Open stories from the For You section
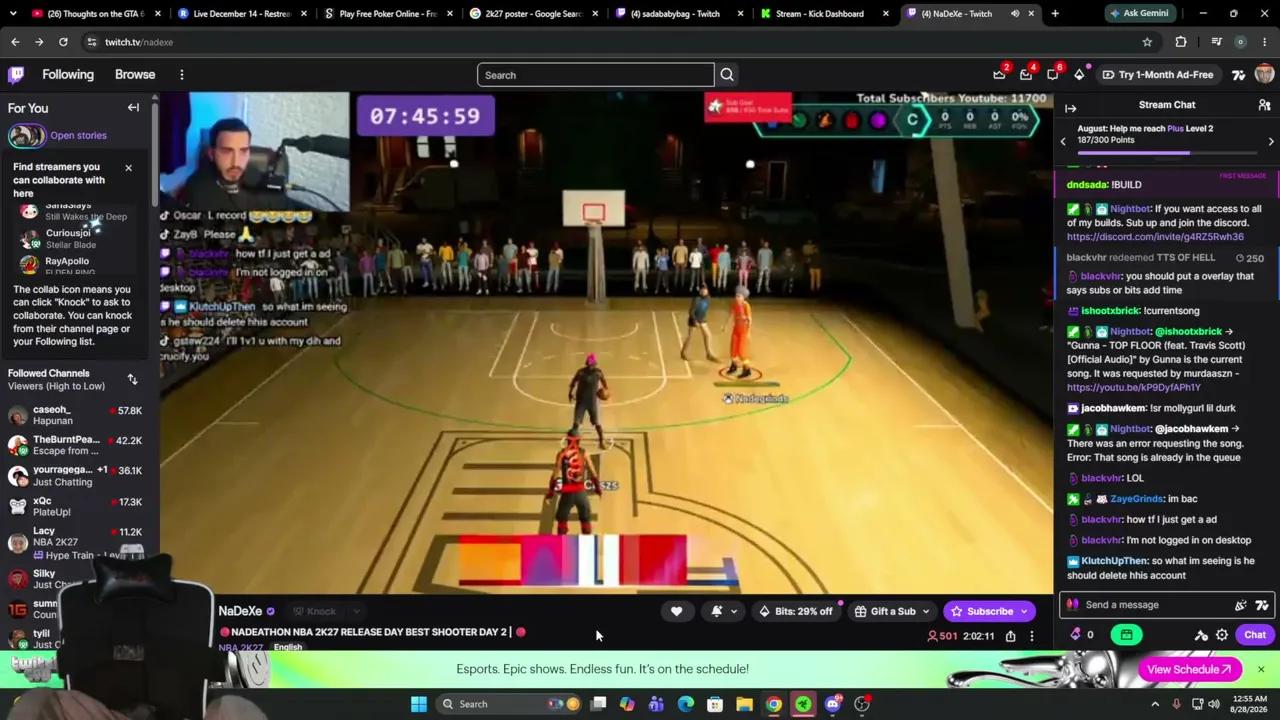The height and width of the screenshot is (720, 1280). [x=78, y=135]
